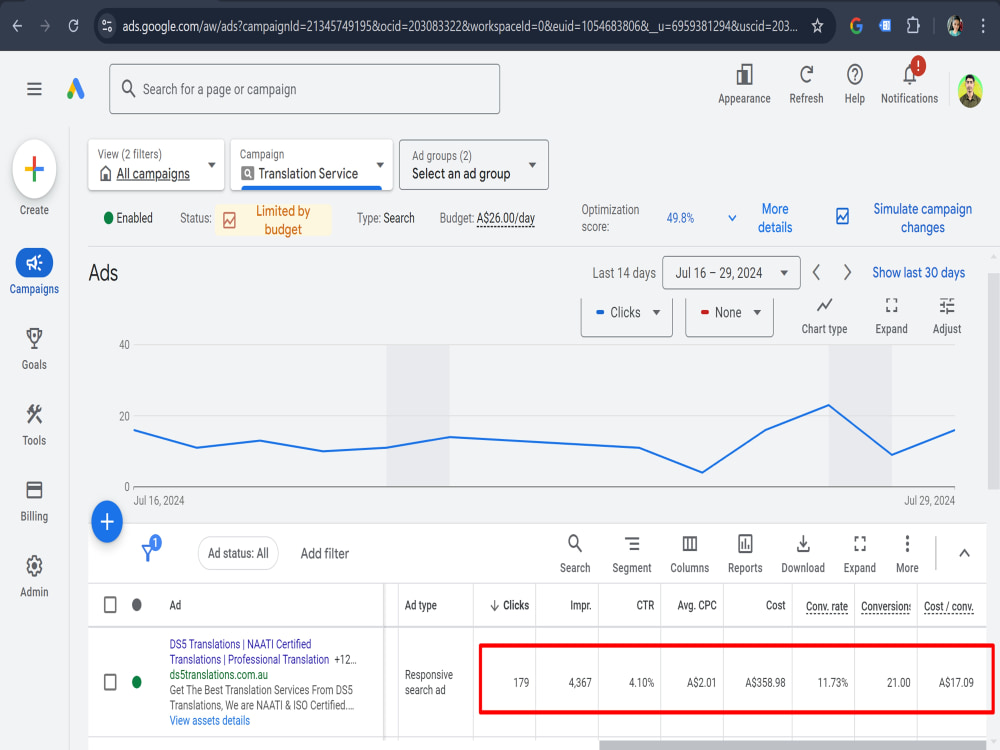Toggle the green status dot of the ad

point(136,682)
